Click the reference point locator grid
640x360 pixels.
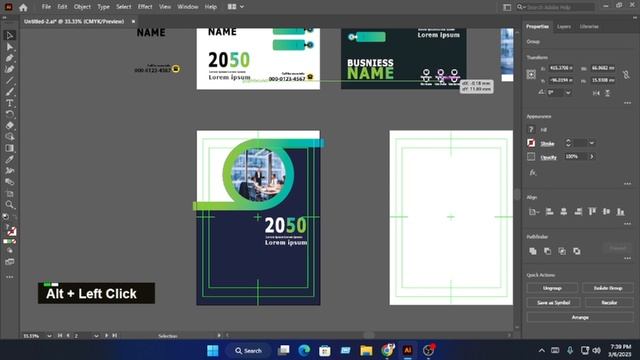click(x=531, y=74)
